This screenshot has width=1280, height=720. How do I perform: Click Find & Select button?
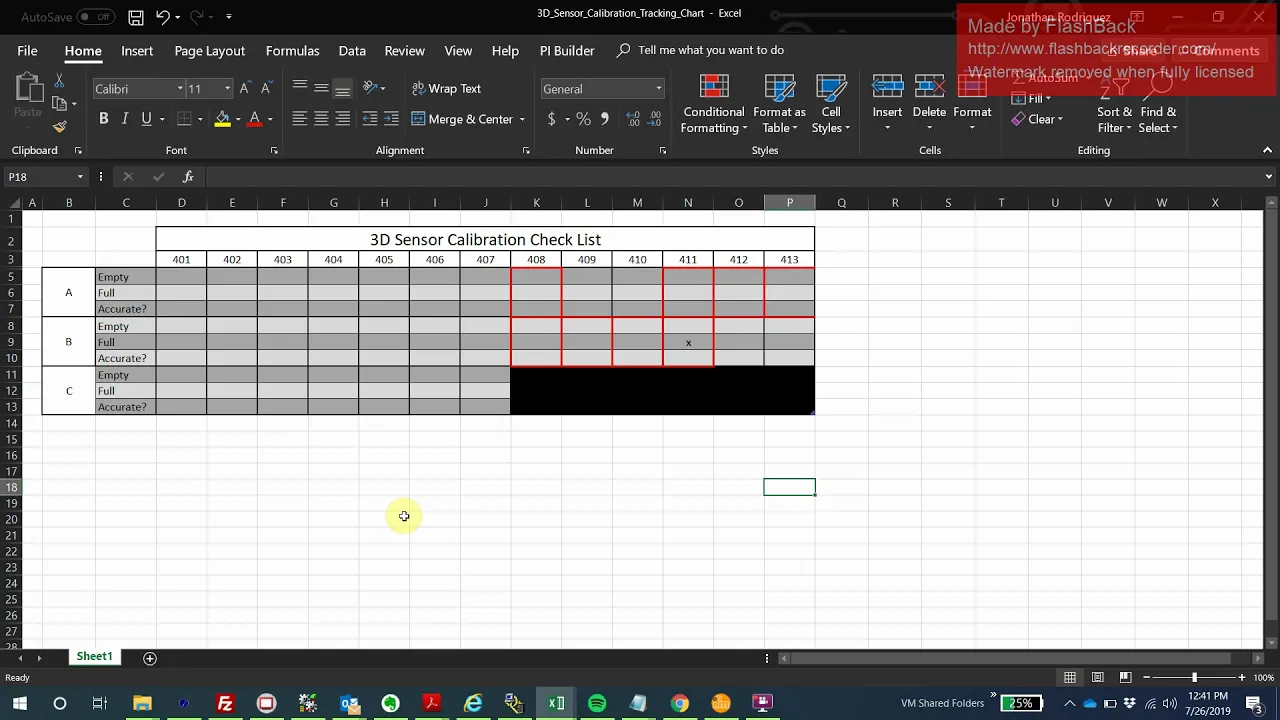(x=1158, y=104)
